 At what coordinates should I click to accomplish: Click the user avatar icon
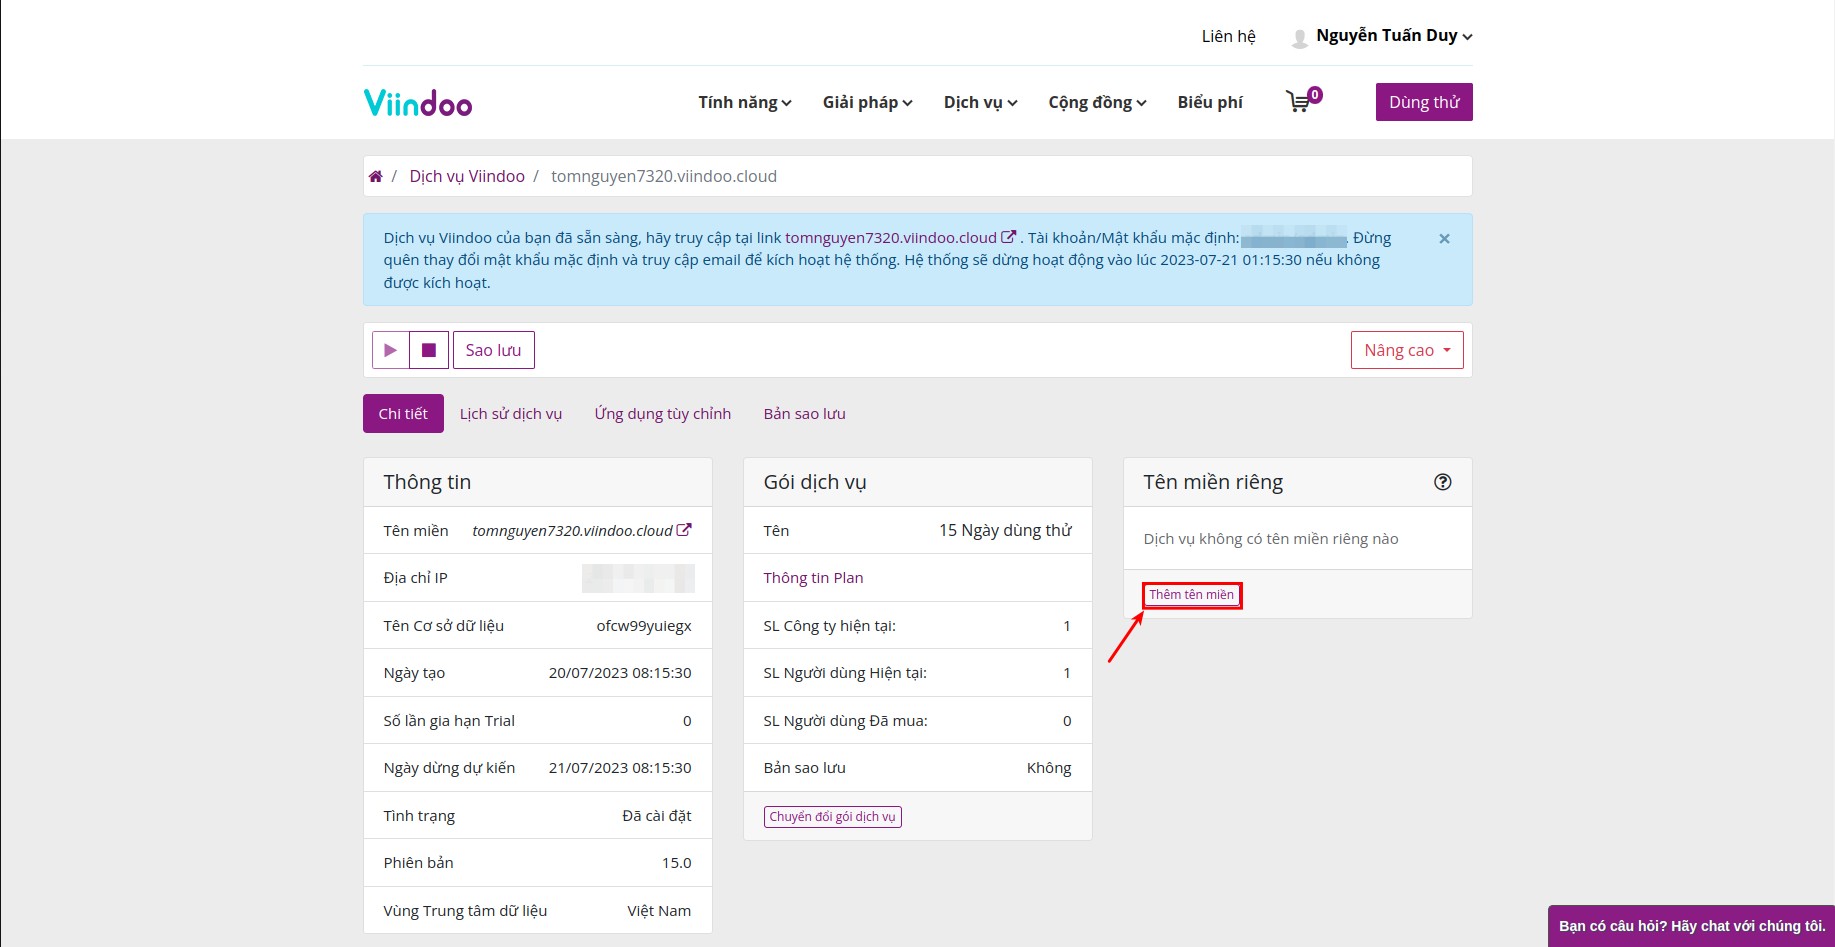pos(1299,35)
